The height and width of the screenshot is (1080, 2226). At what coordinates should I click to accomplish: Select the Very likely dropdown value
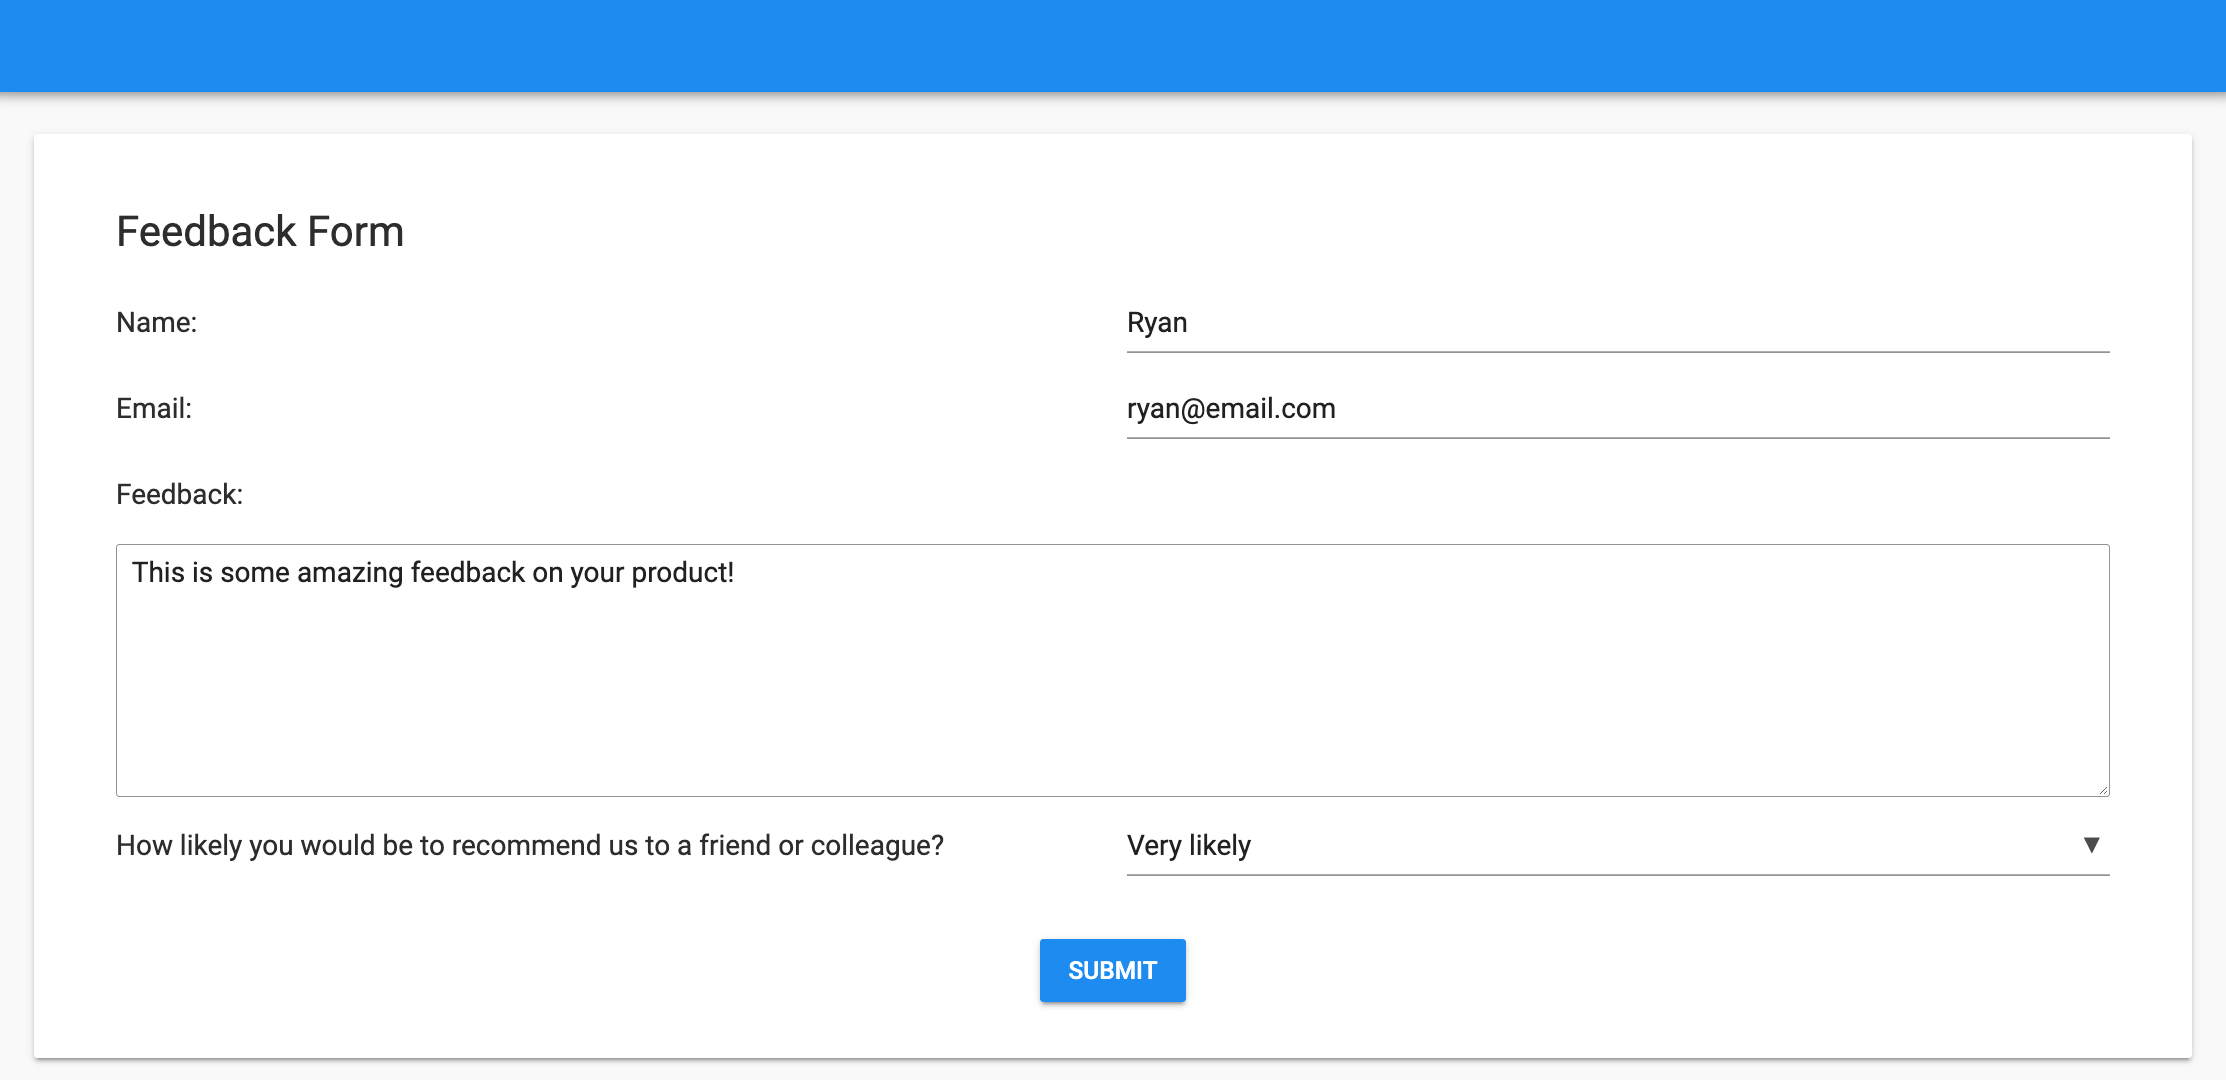click(x=1188, y=846)
